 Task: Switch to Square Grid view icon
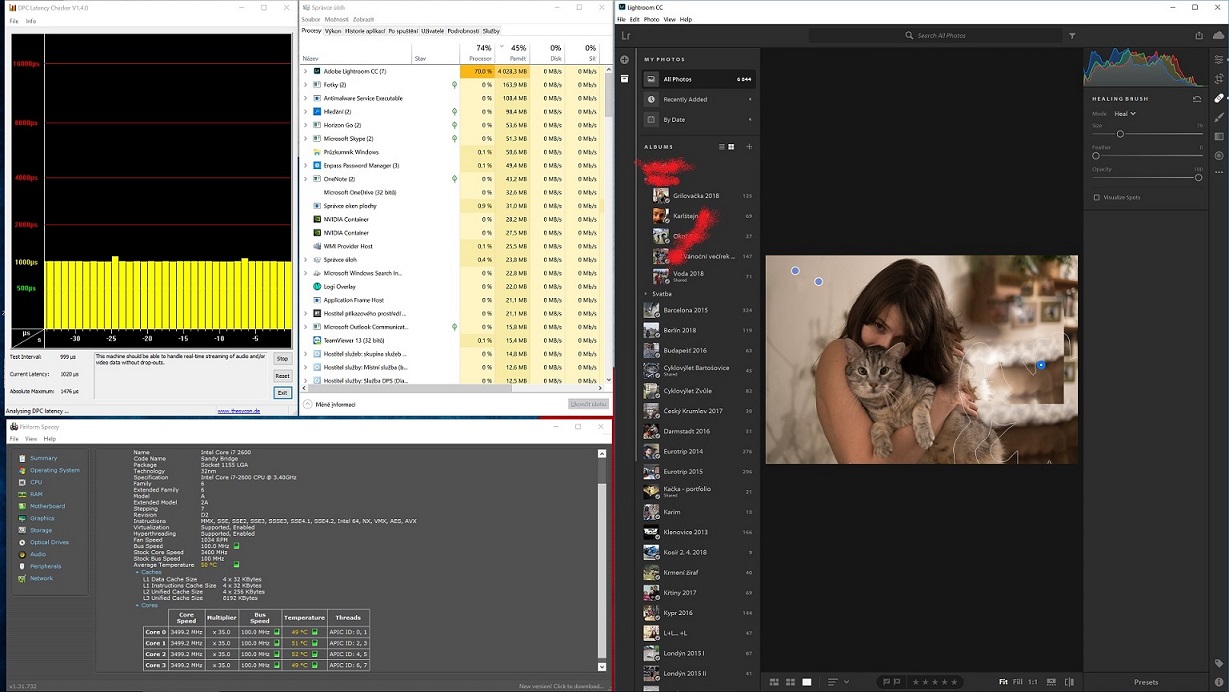click(x=790, y=682)
